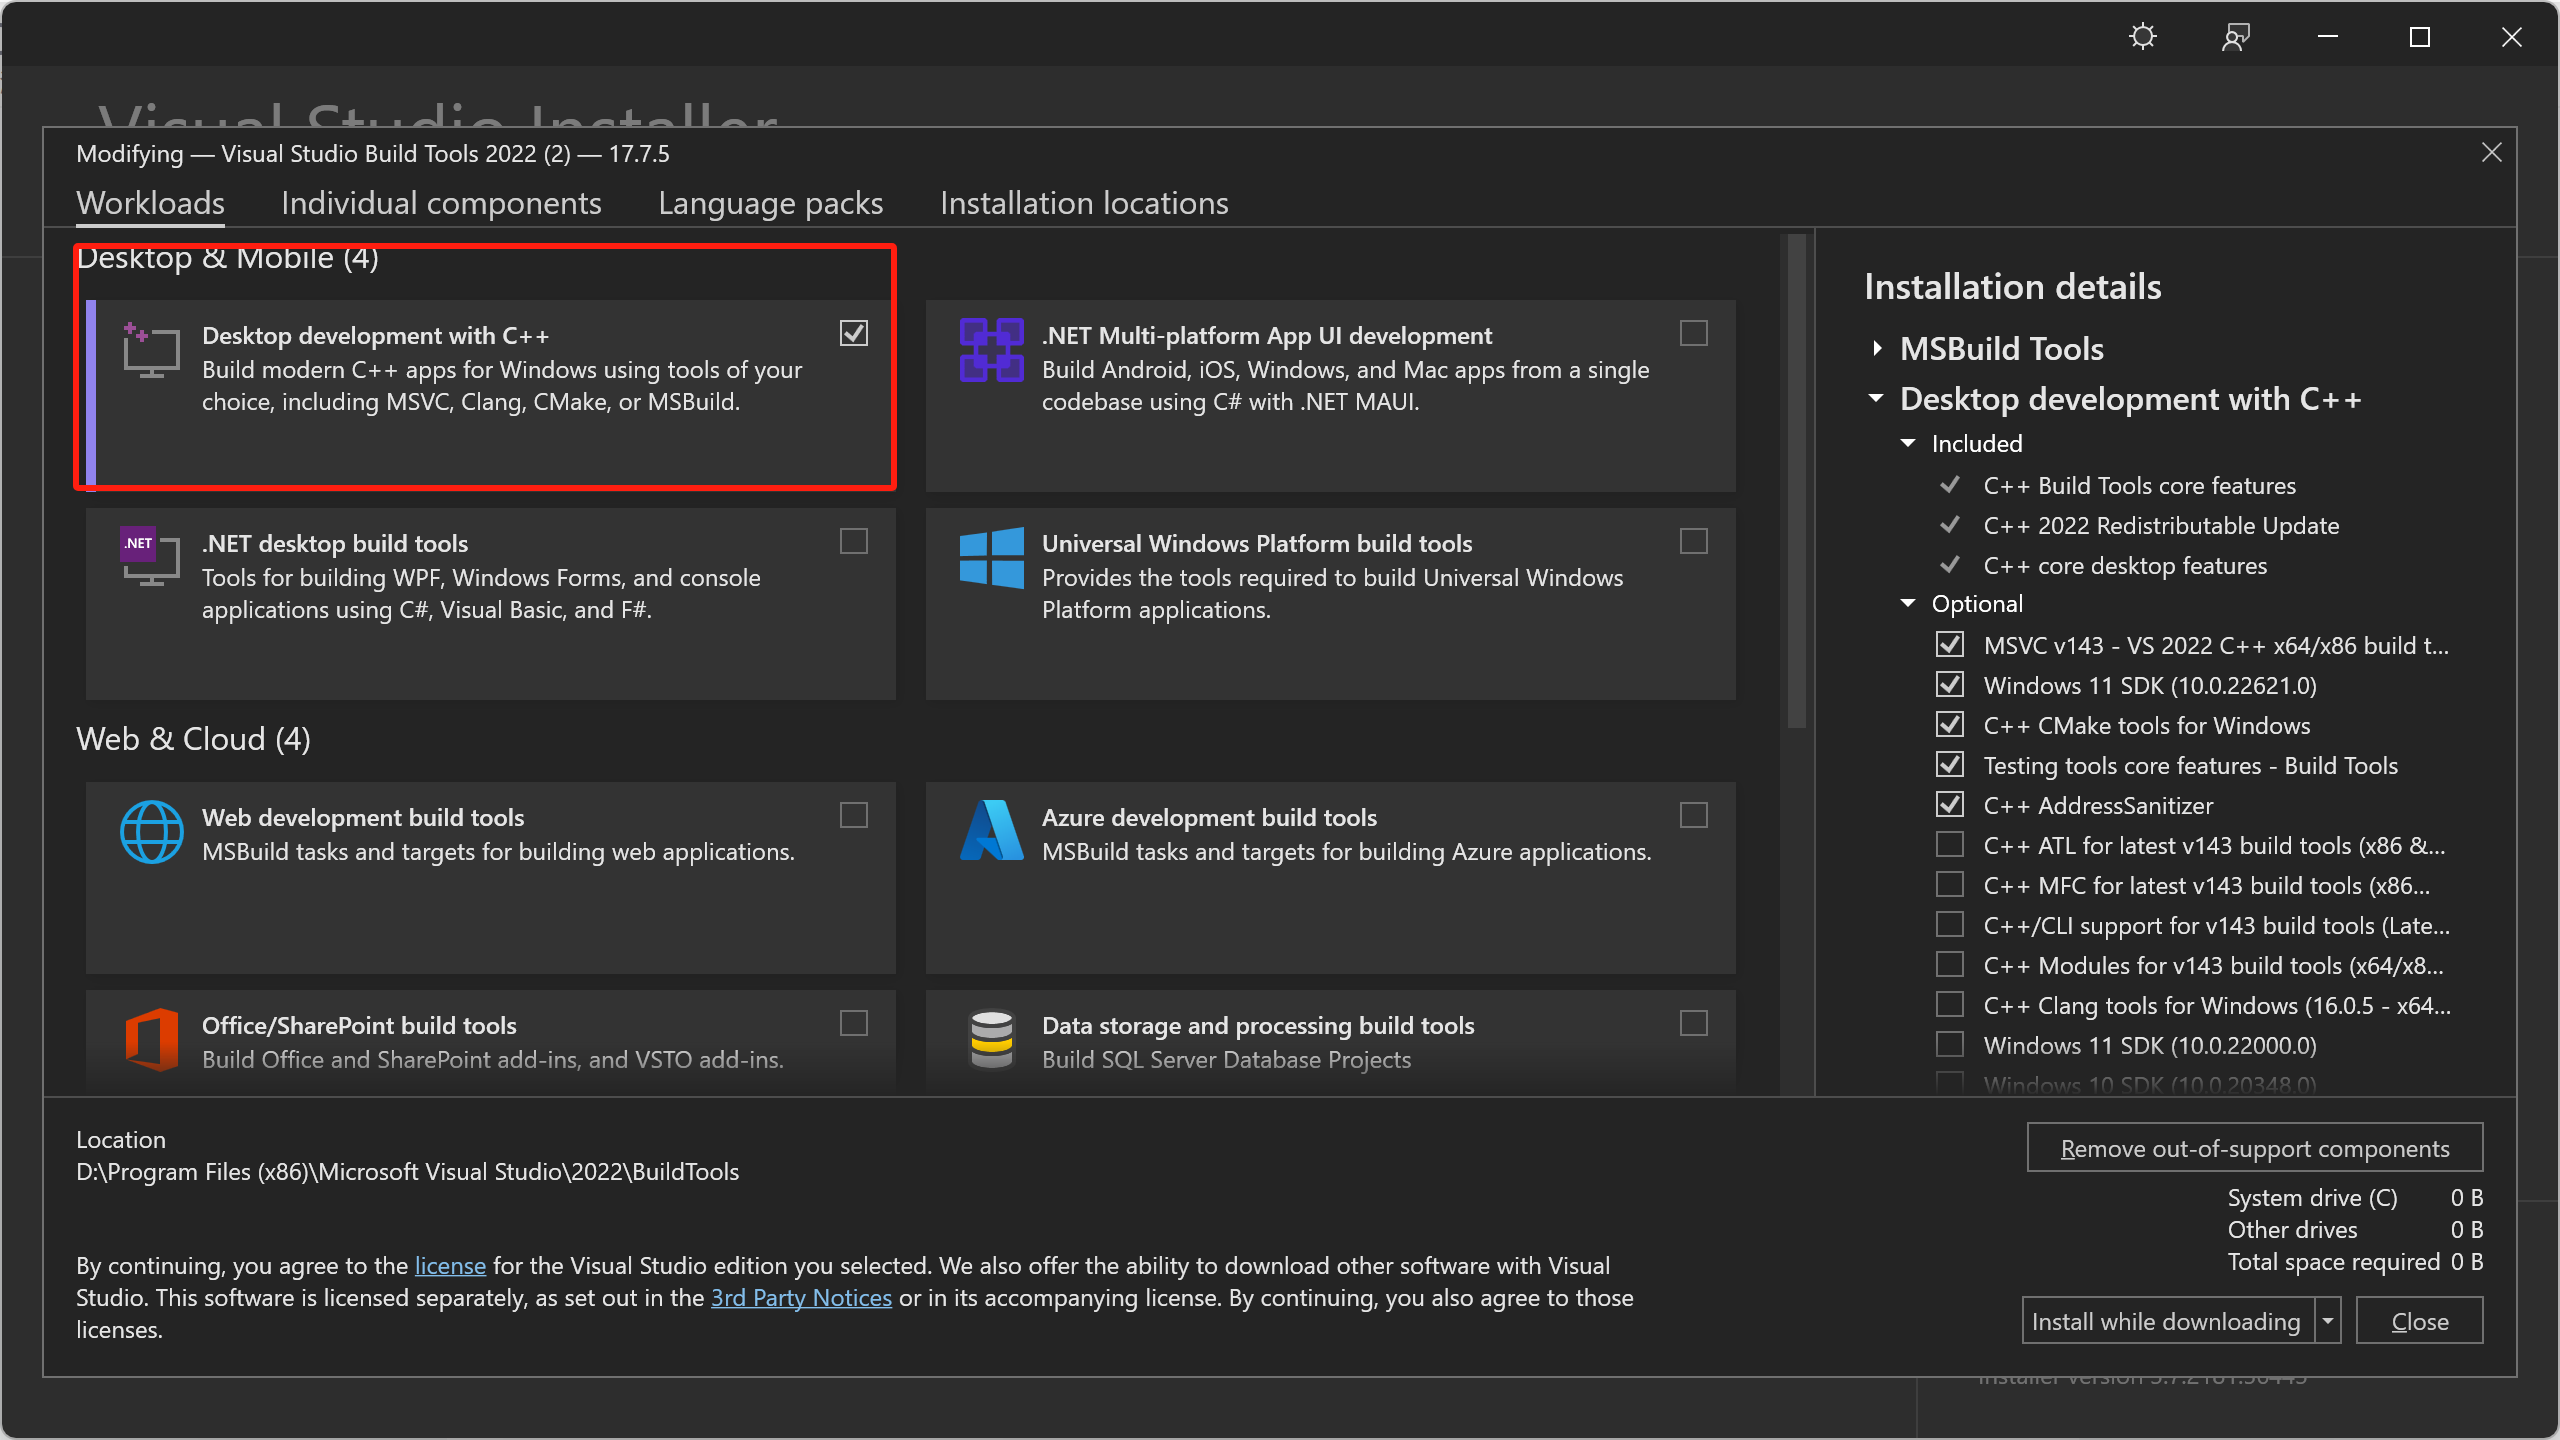The height and width of the screenshot is (1440, 2560).
Task: Open the 3rd Party Notices link
Action: [801, 1297]
